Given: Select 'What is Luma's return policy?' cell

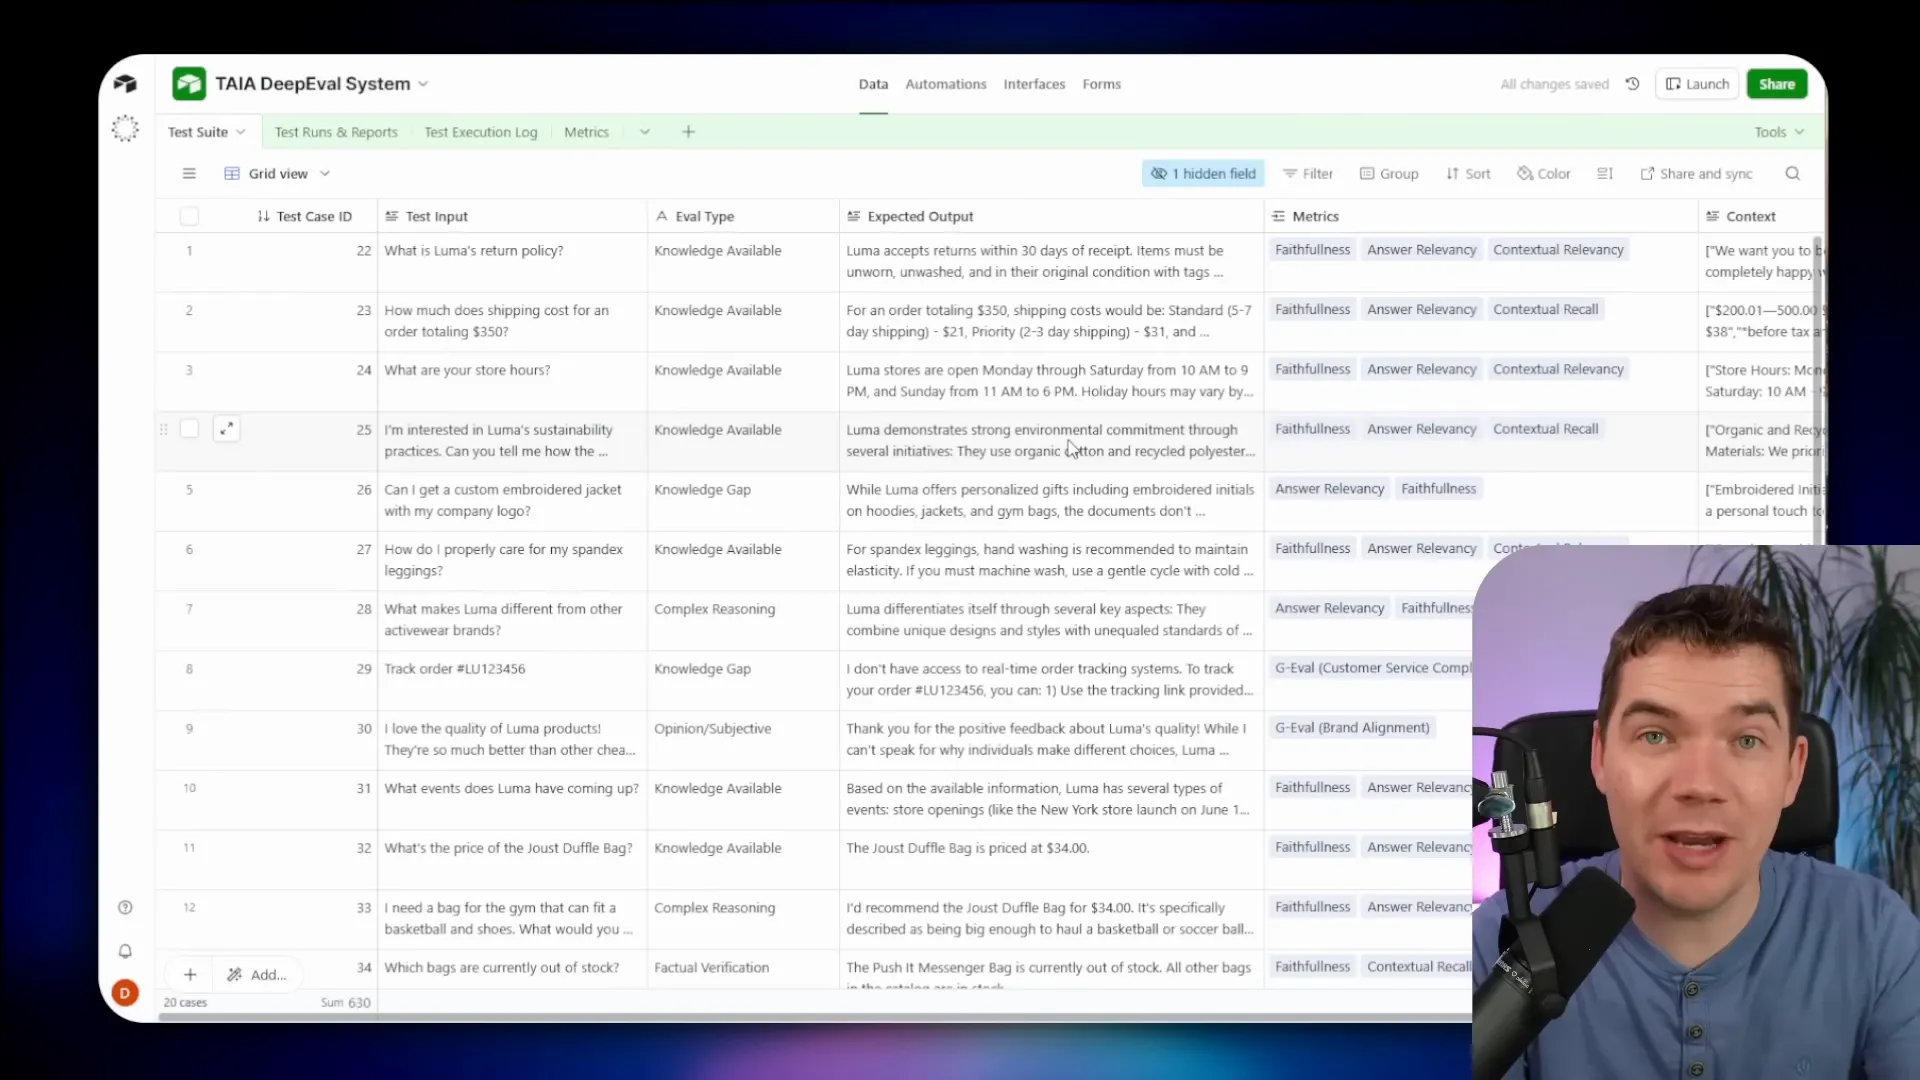Looking at the screenshot, I should click(512, 262).
